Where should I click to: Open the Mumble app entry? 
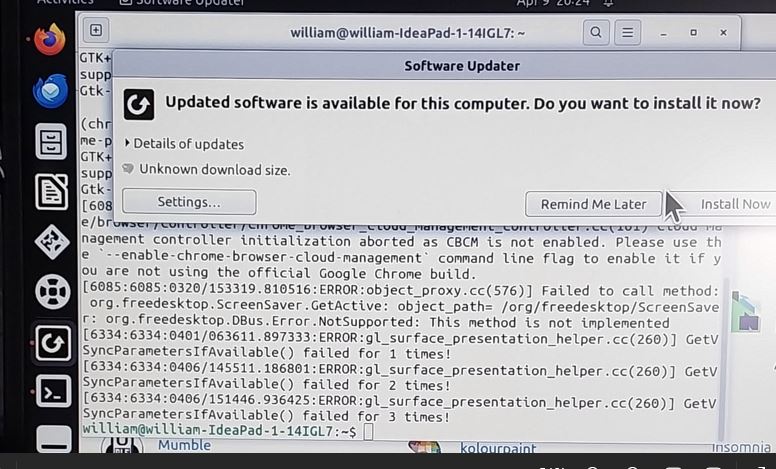coord(184,445)
